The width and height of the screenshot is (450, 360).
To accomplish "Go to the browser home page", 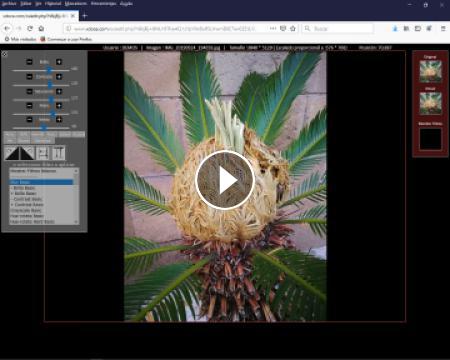I will click(41, 29).
